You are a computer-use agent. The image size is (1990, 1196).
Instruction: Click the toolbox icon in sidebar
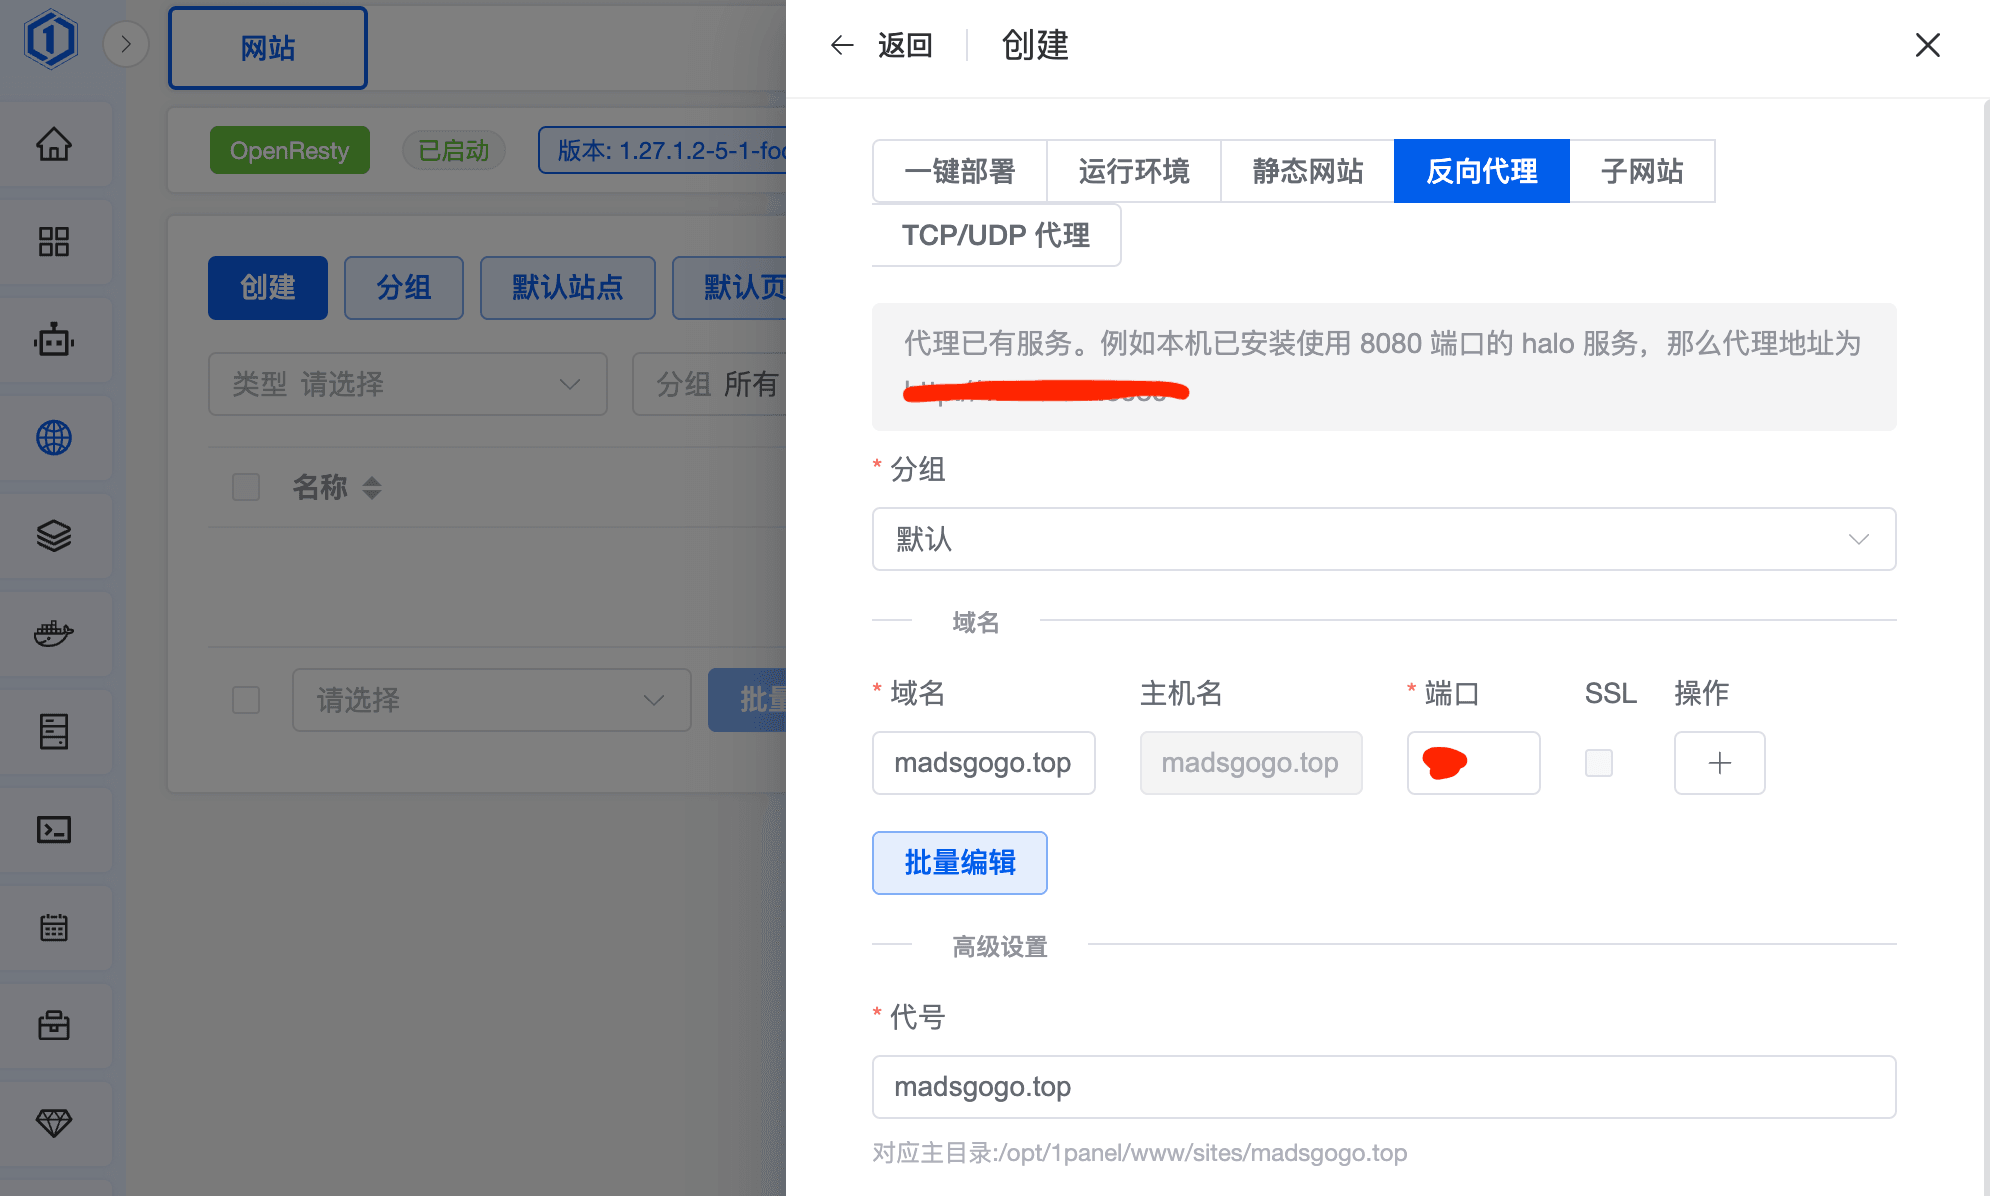54,1026
